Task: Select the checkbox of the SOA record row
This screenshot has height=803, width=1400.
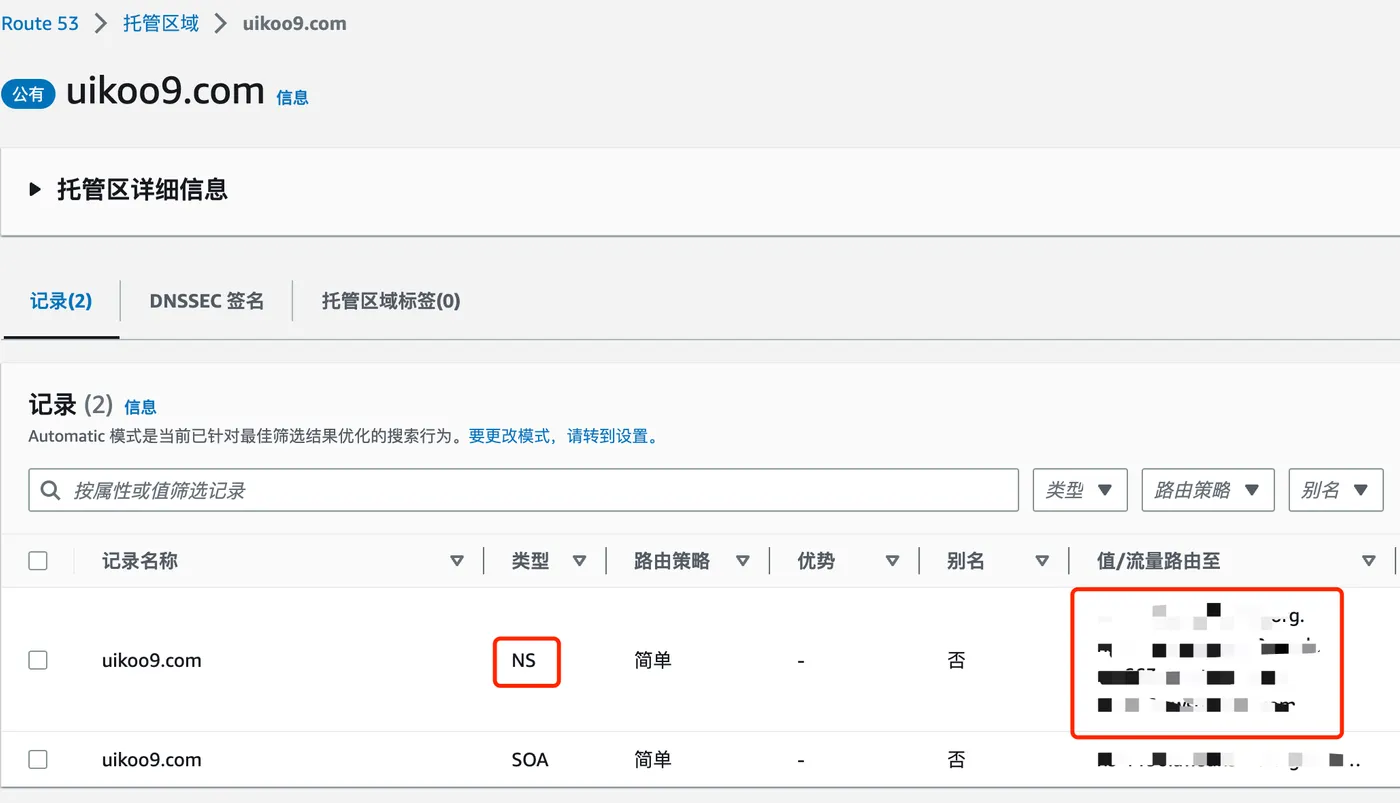Action: click(37, 759)
